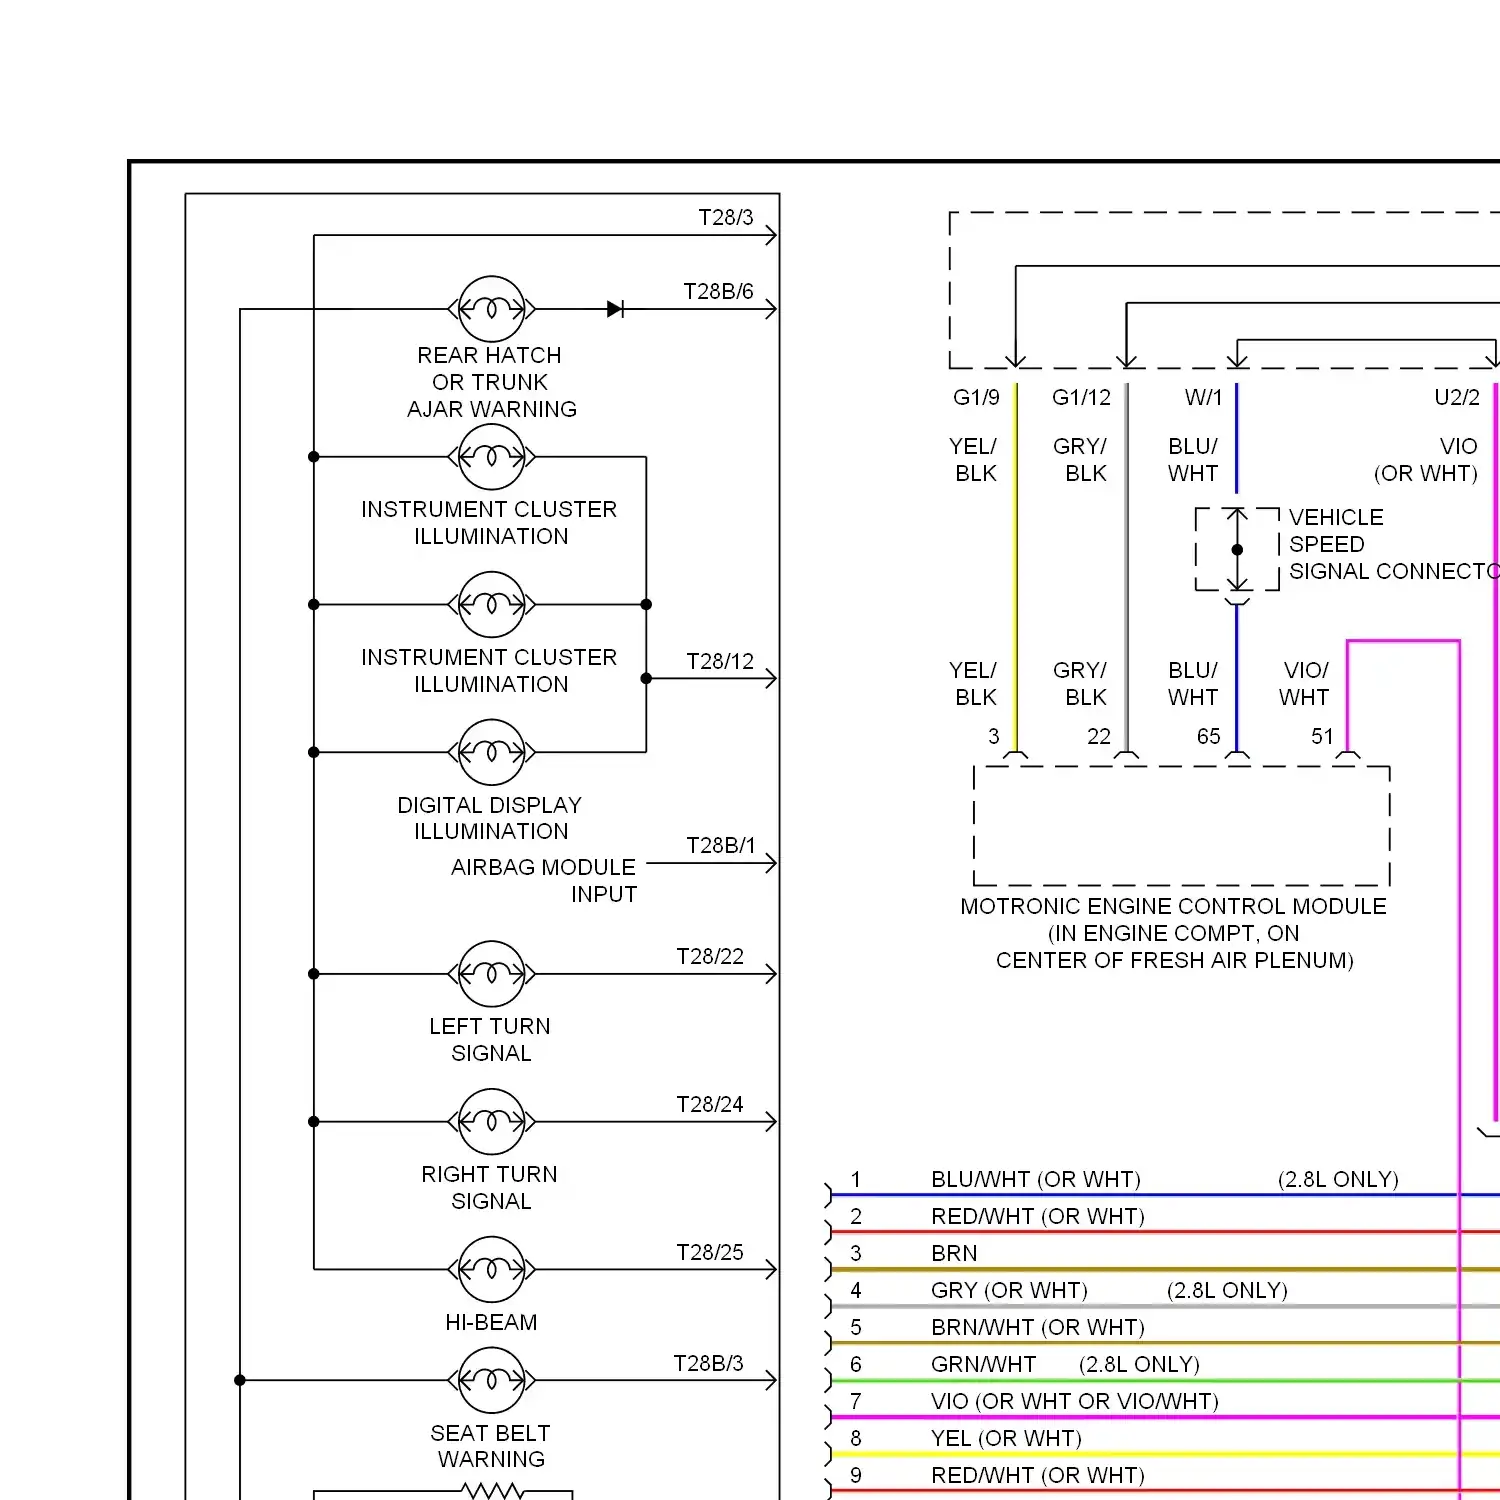
Task: Click the RIGHT TURN SIGNAL label
Action: (x=490, y=1187)
